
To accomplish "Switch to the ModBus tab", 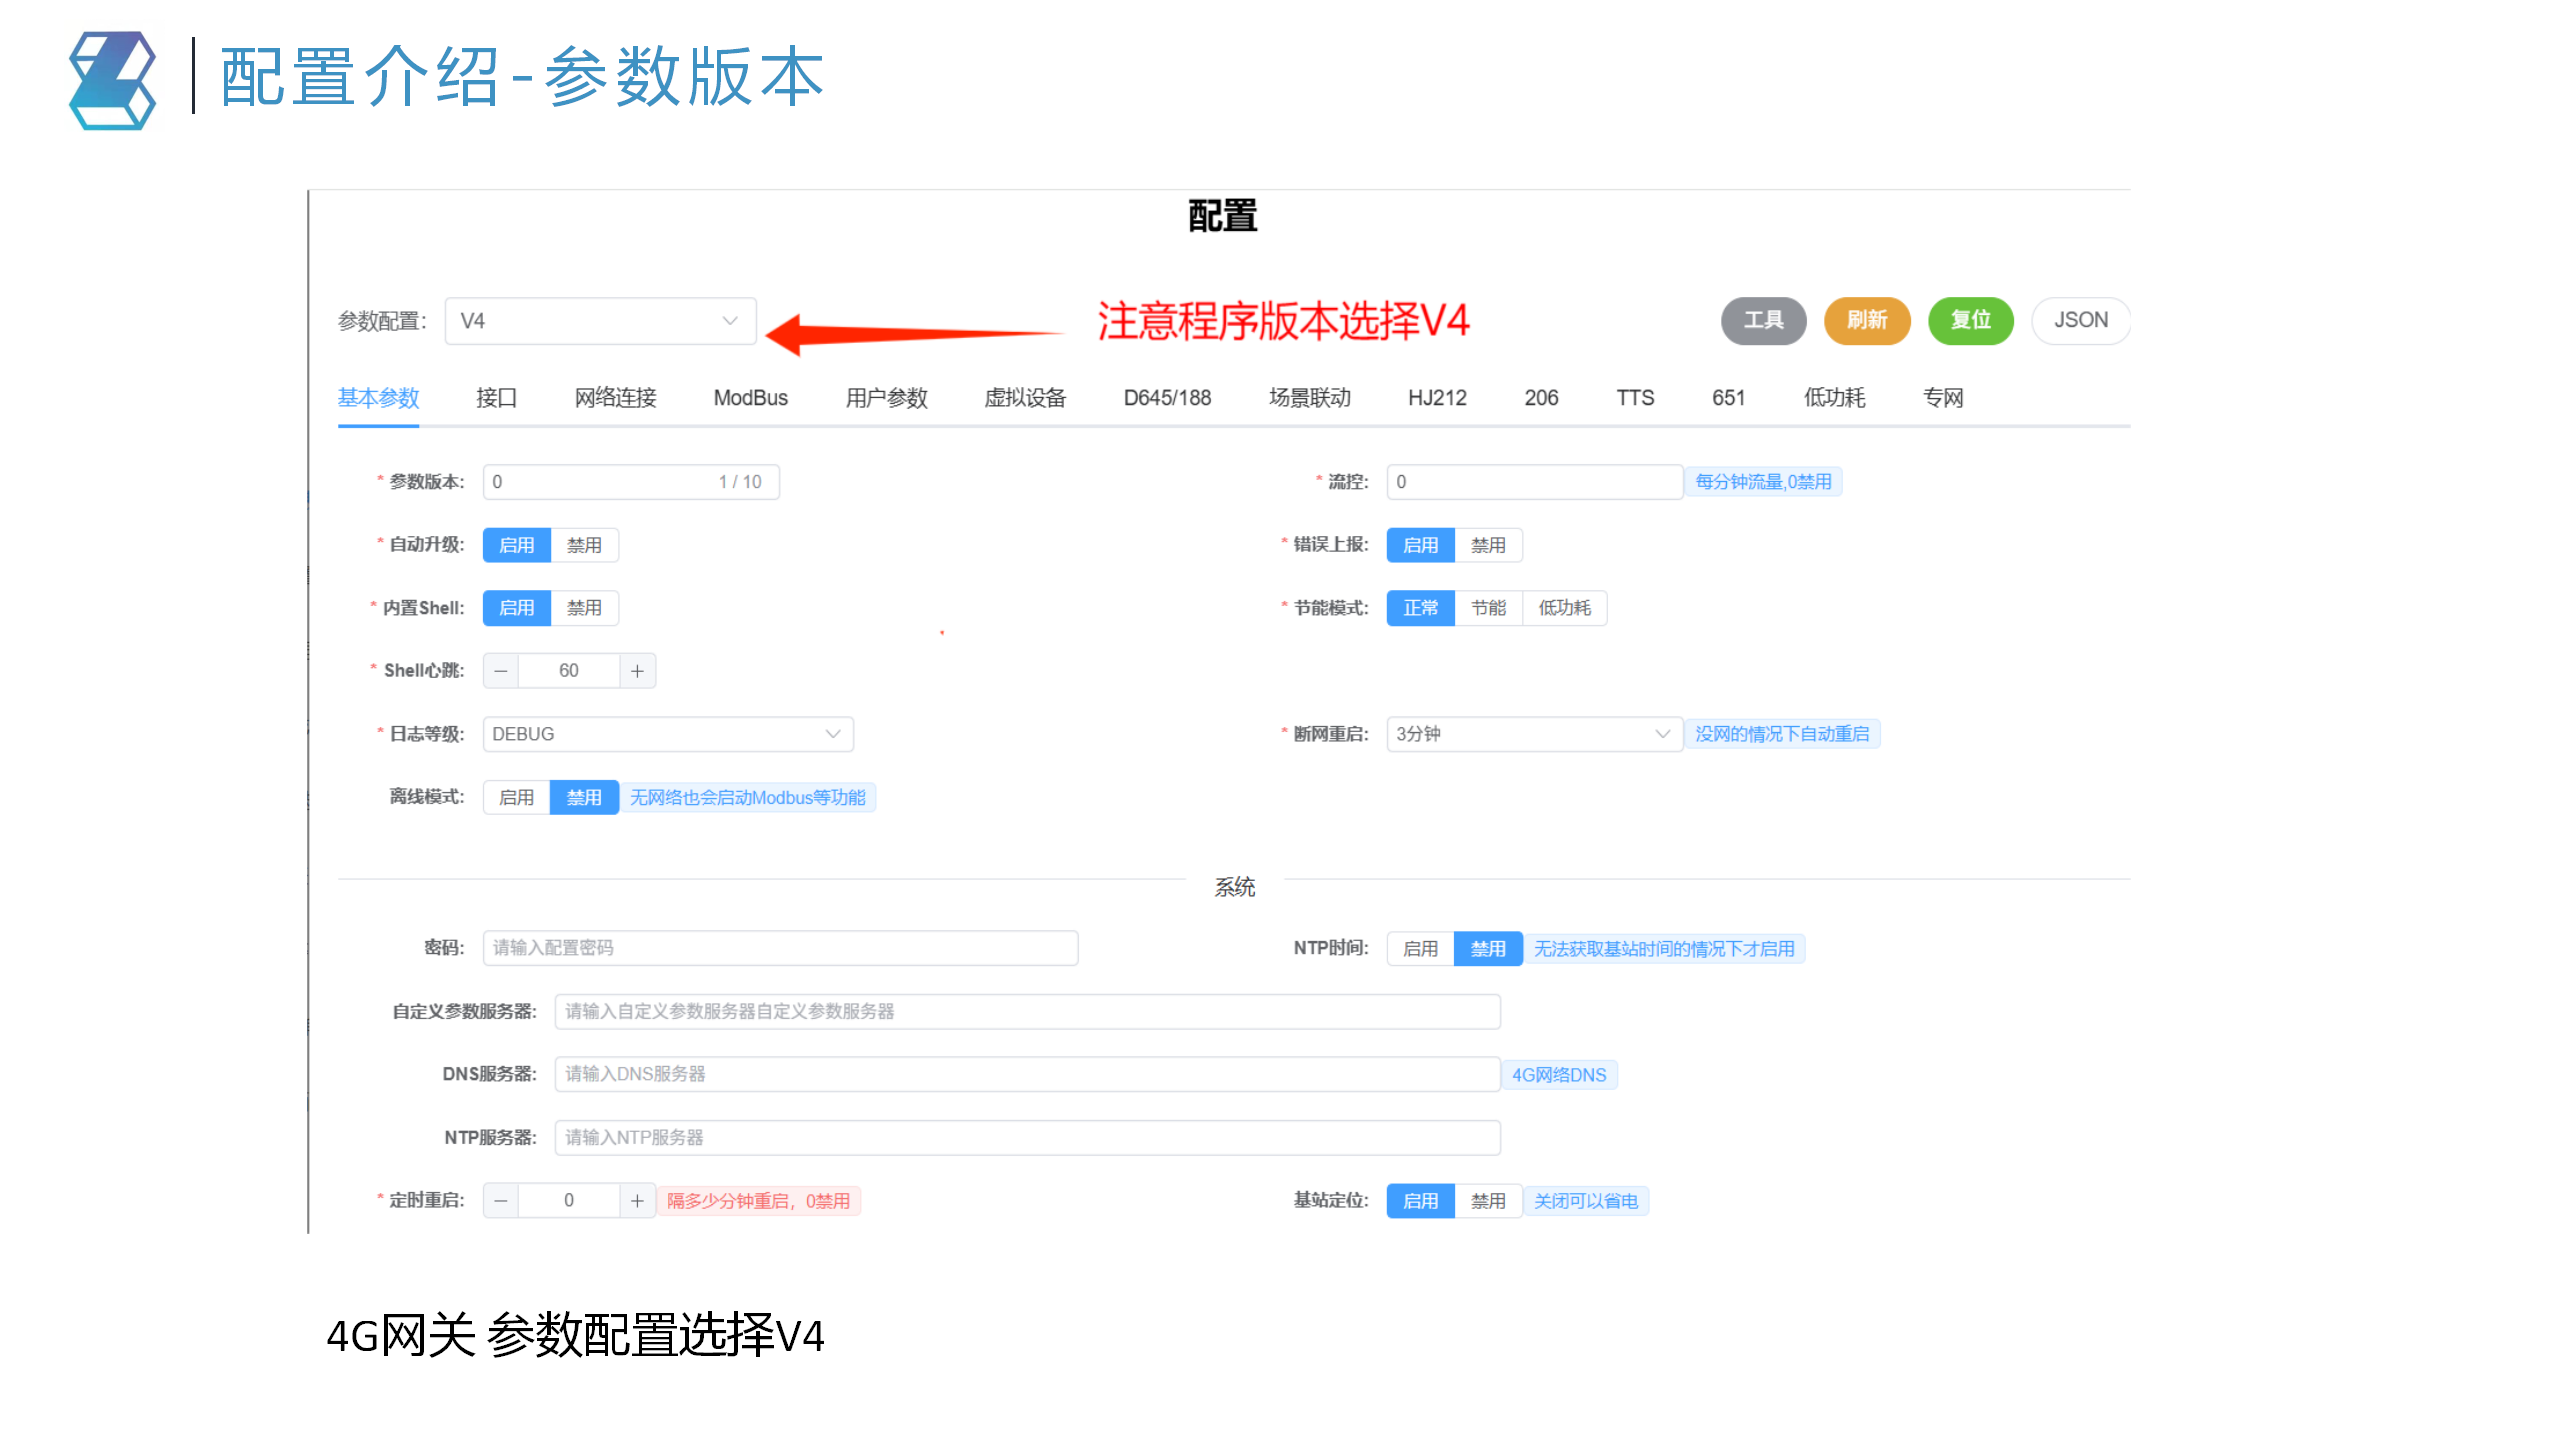I will (x=750, y=397).
